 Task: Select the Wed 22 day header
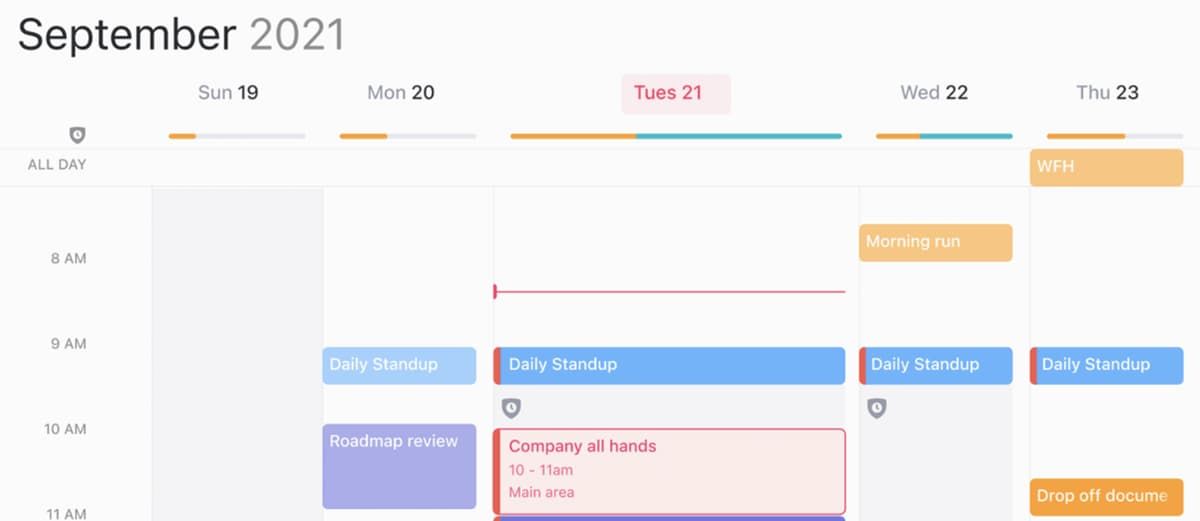coord(934,93)
